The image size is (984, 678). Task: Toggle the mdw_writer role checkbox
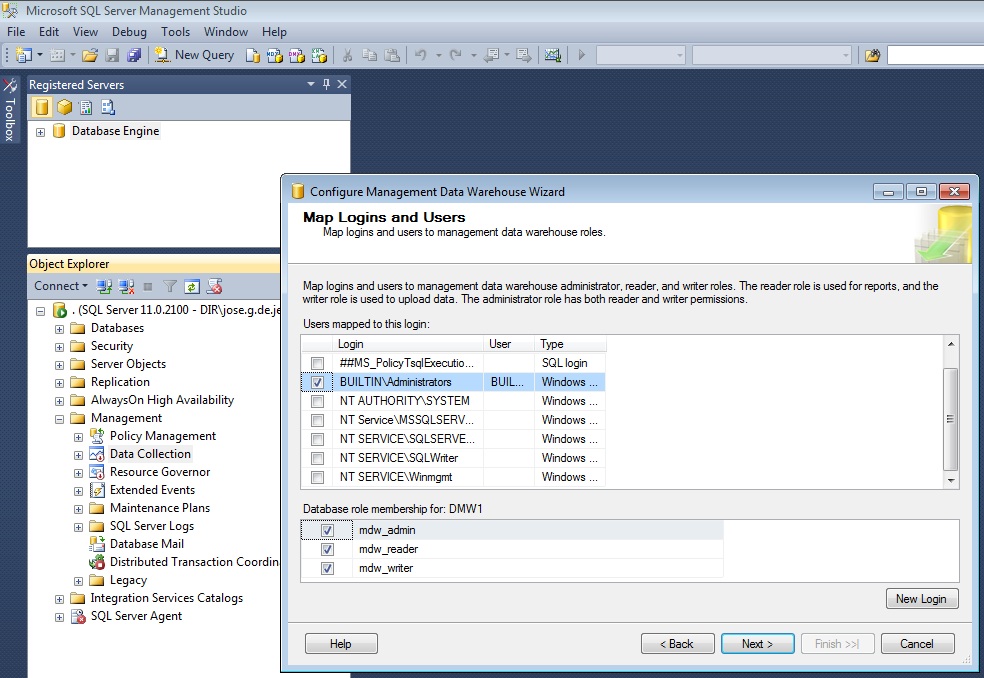tap(327, 568)
